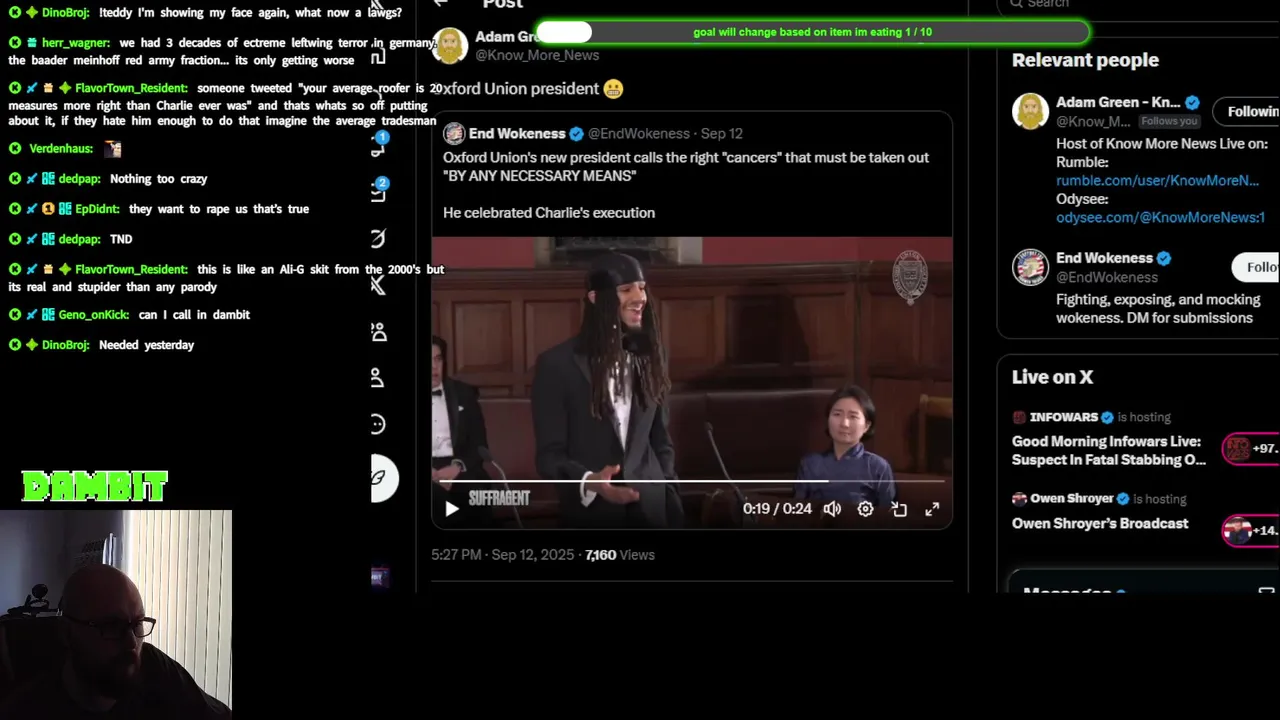Viewport: 1280px width, 720px height.
Task: Open Adam Green post author avatar
Action: coord(450,45)
